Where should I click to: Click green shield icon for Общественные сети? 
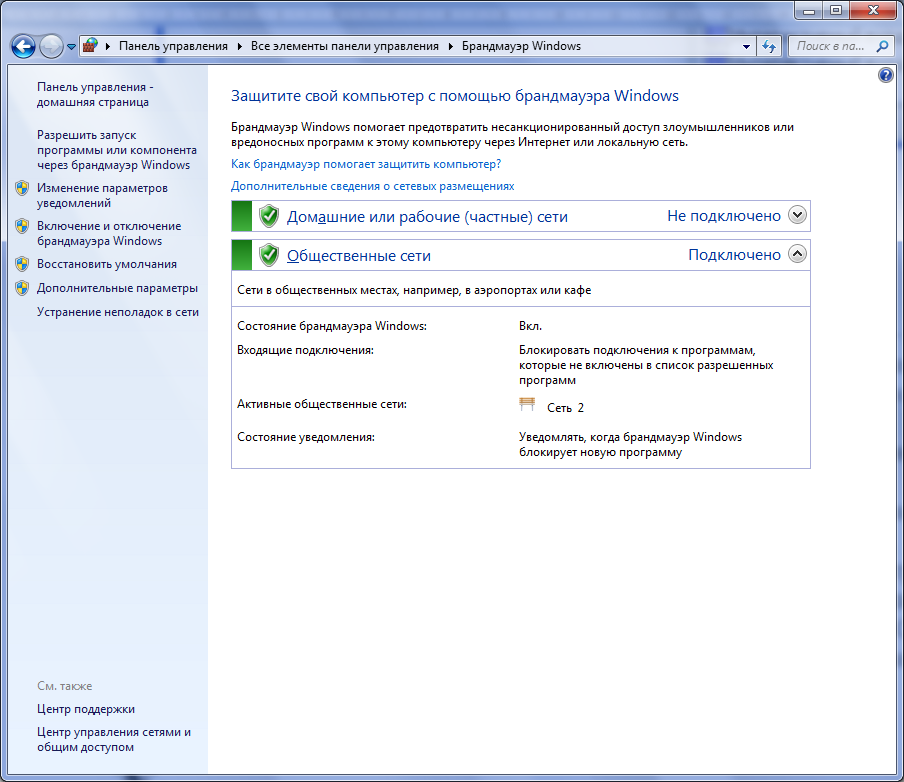point(269,255)
